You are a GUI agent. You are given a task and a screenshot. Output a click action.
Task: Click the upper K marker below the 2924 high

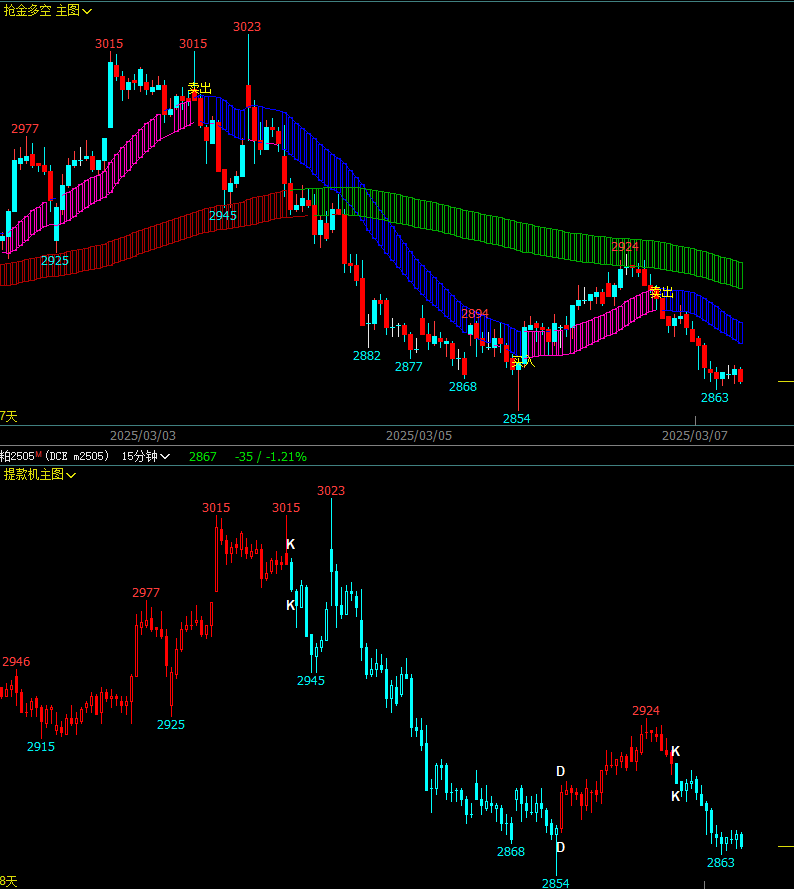click(675, 751)
